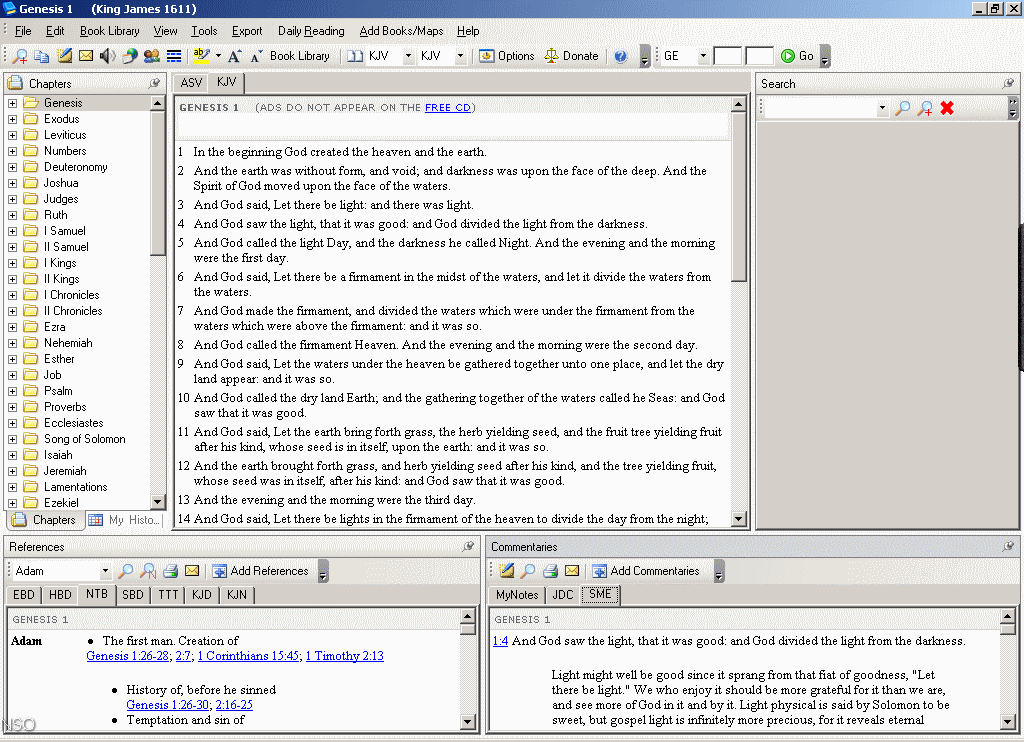Click the email envelope icon in main toolbar
This screenshot has width=1024, height=742.
click(x=86, y=56)
